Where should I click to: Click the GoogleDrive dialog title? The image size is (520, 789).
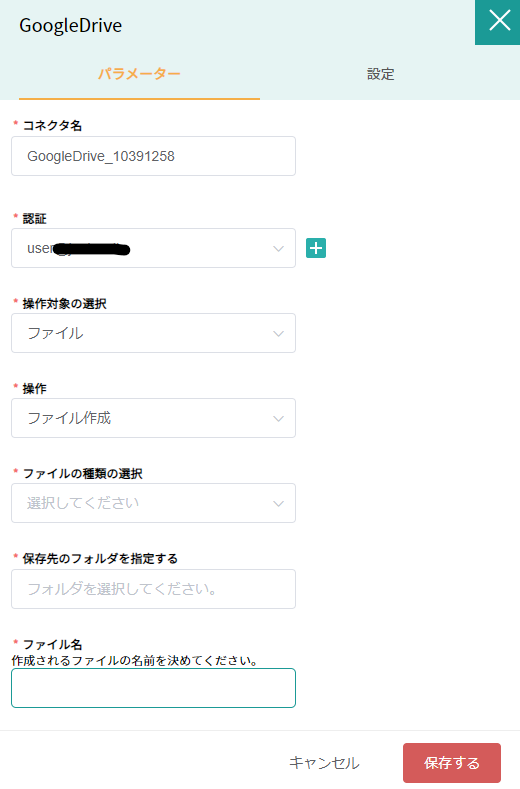(70, 25)
